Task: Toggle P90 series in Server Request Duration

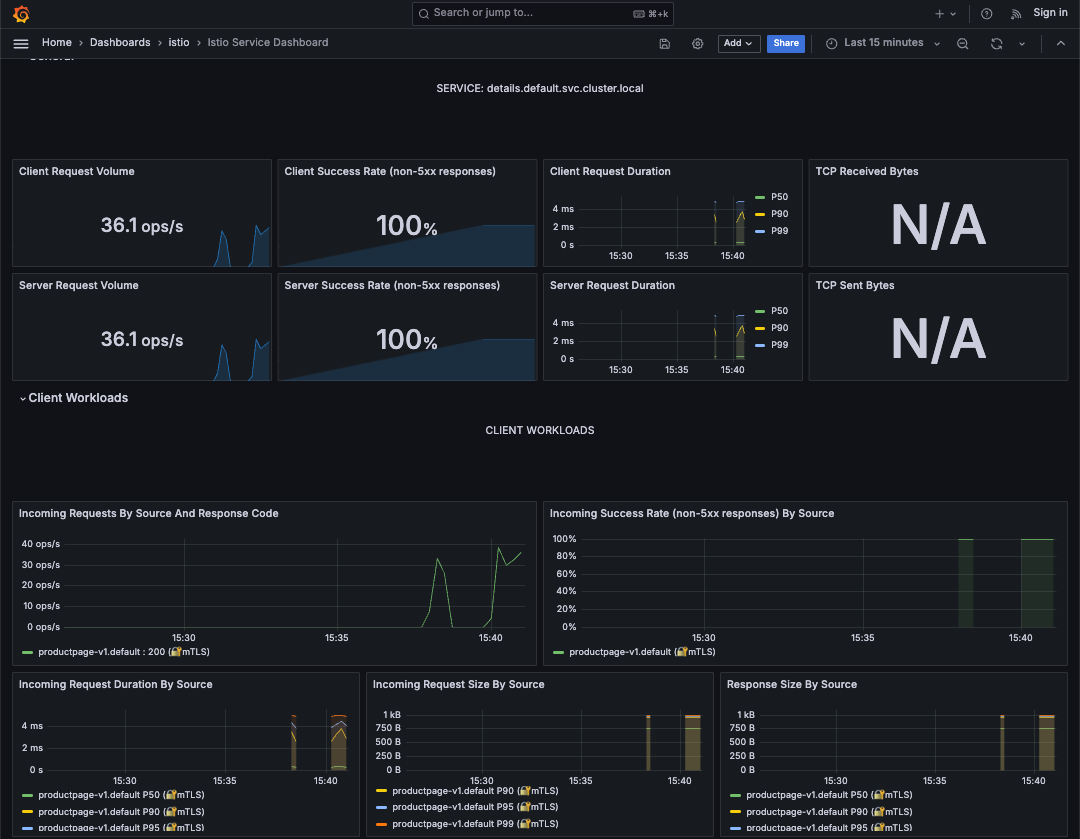Action: click(x=779, y=328)
